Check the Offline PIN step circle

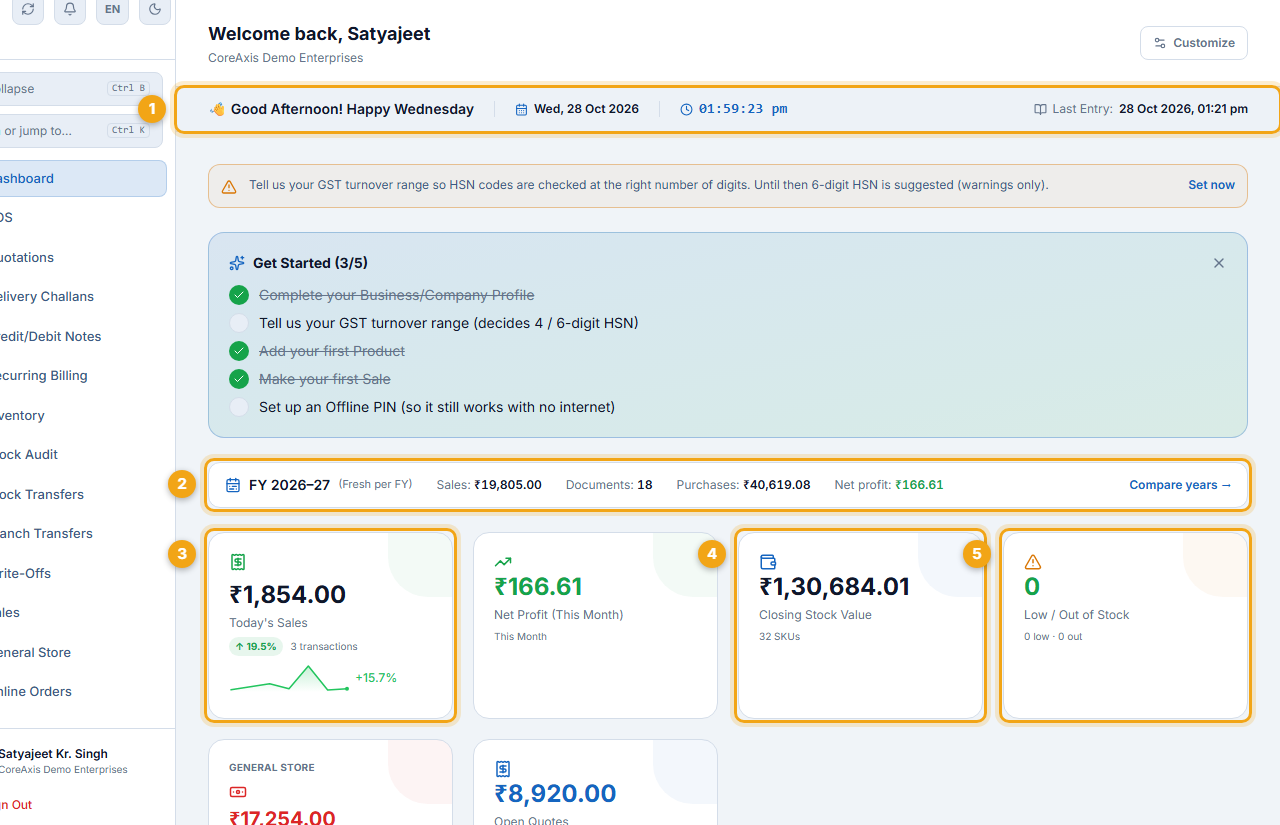[x=239, y=407]
